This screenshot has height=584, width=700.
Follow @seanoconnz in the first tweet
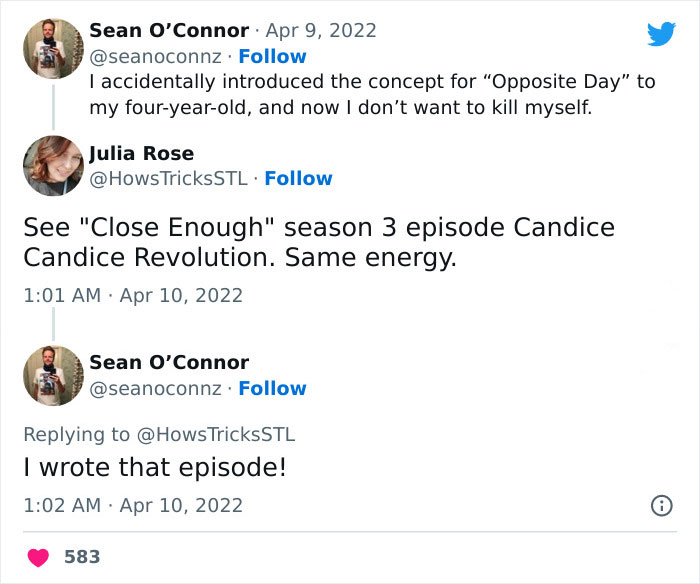[x=272, y=56]
